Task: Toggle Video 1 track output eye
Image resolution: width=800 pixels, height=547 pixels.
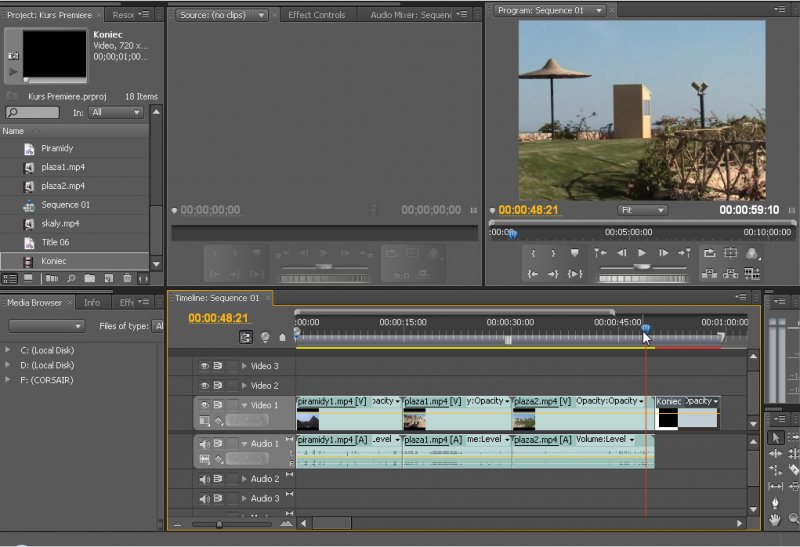Action: coord(204,405)
